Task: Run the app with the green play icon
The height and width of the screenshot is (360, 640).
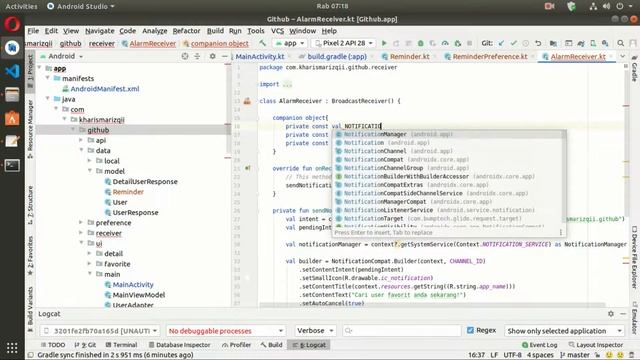Action: [x=384, y=43]
